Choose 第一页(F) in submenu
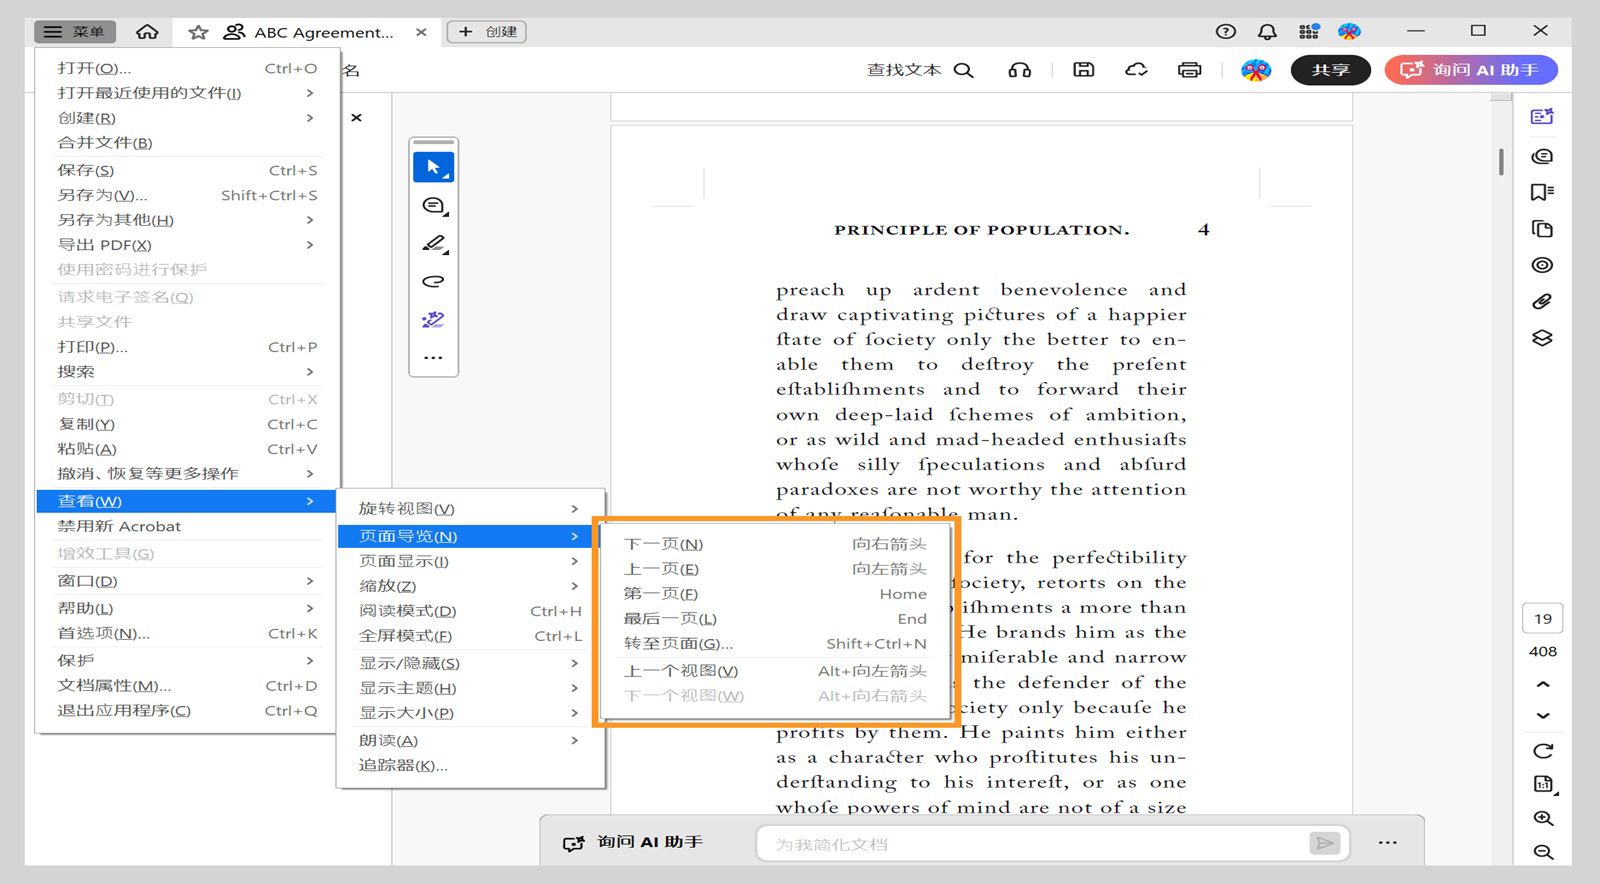1600x884 pixels. (775, 594)
